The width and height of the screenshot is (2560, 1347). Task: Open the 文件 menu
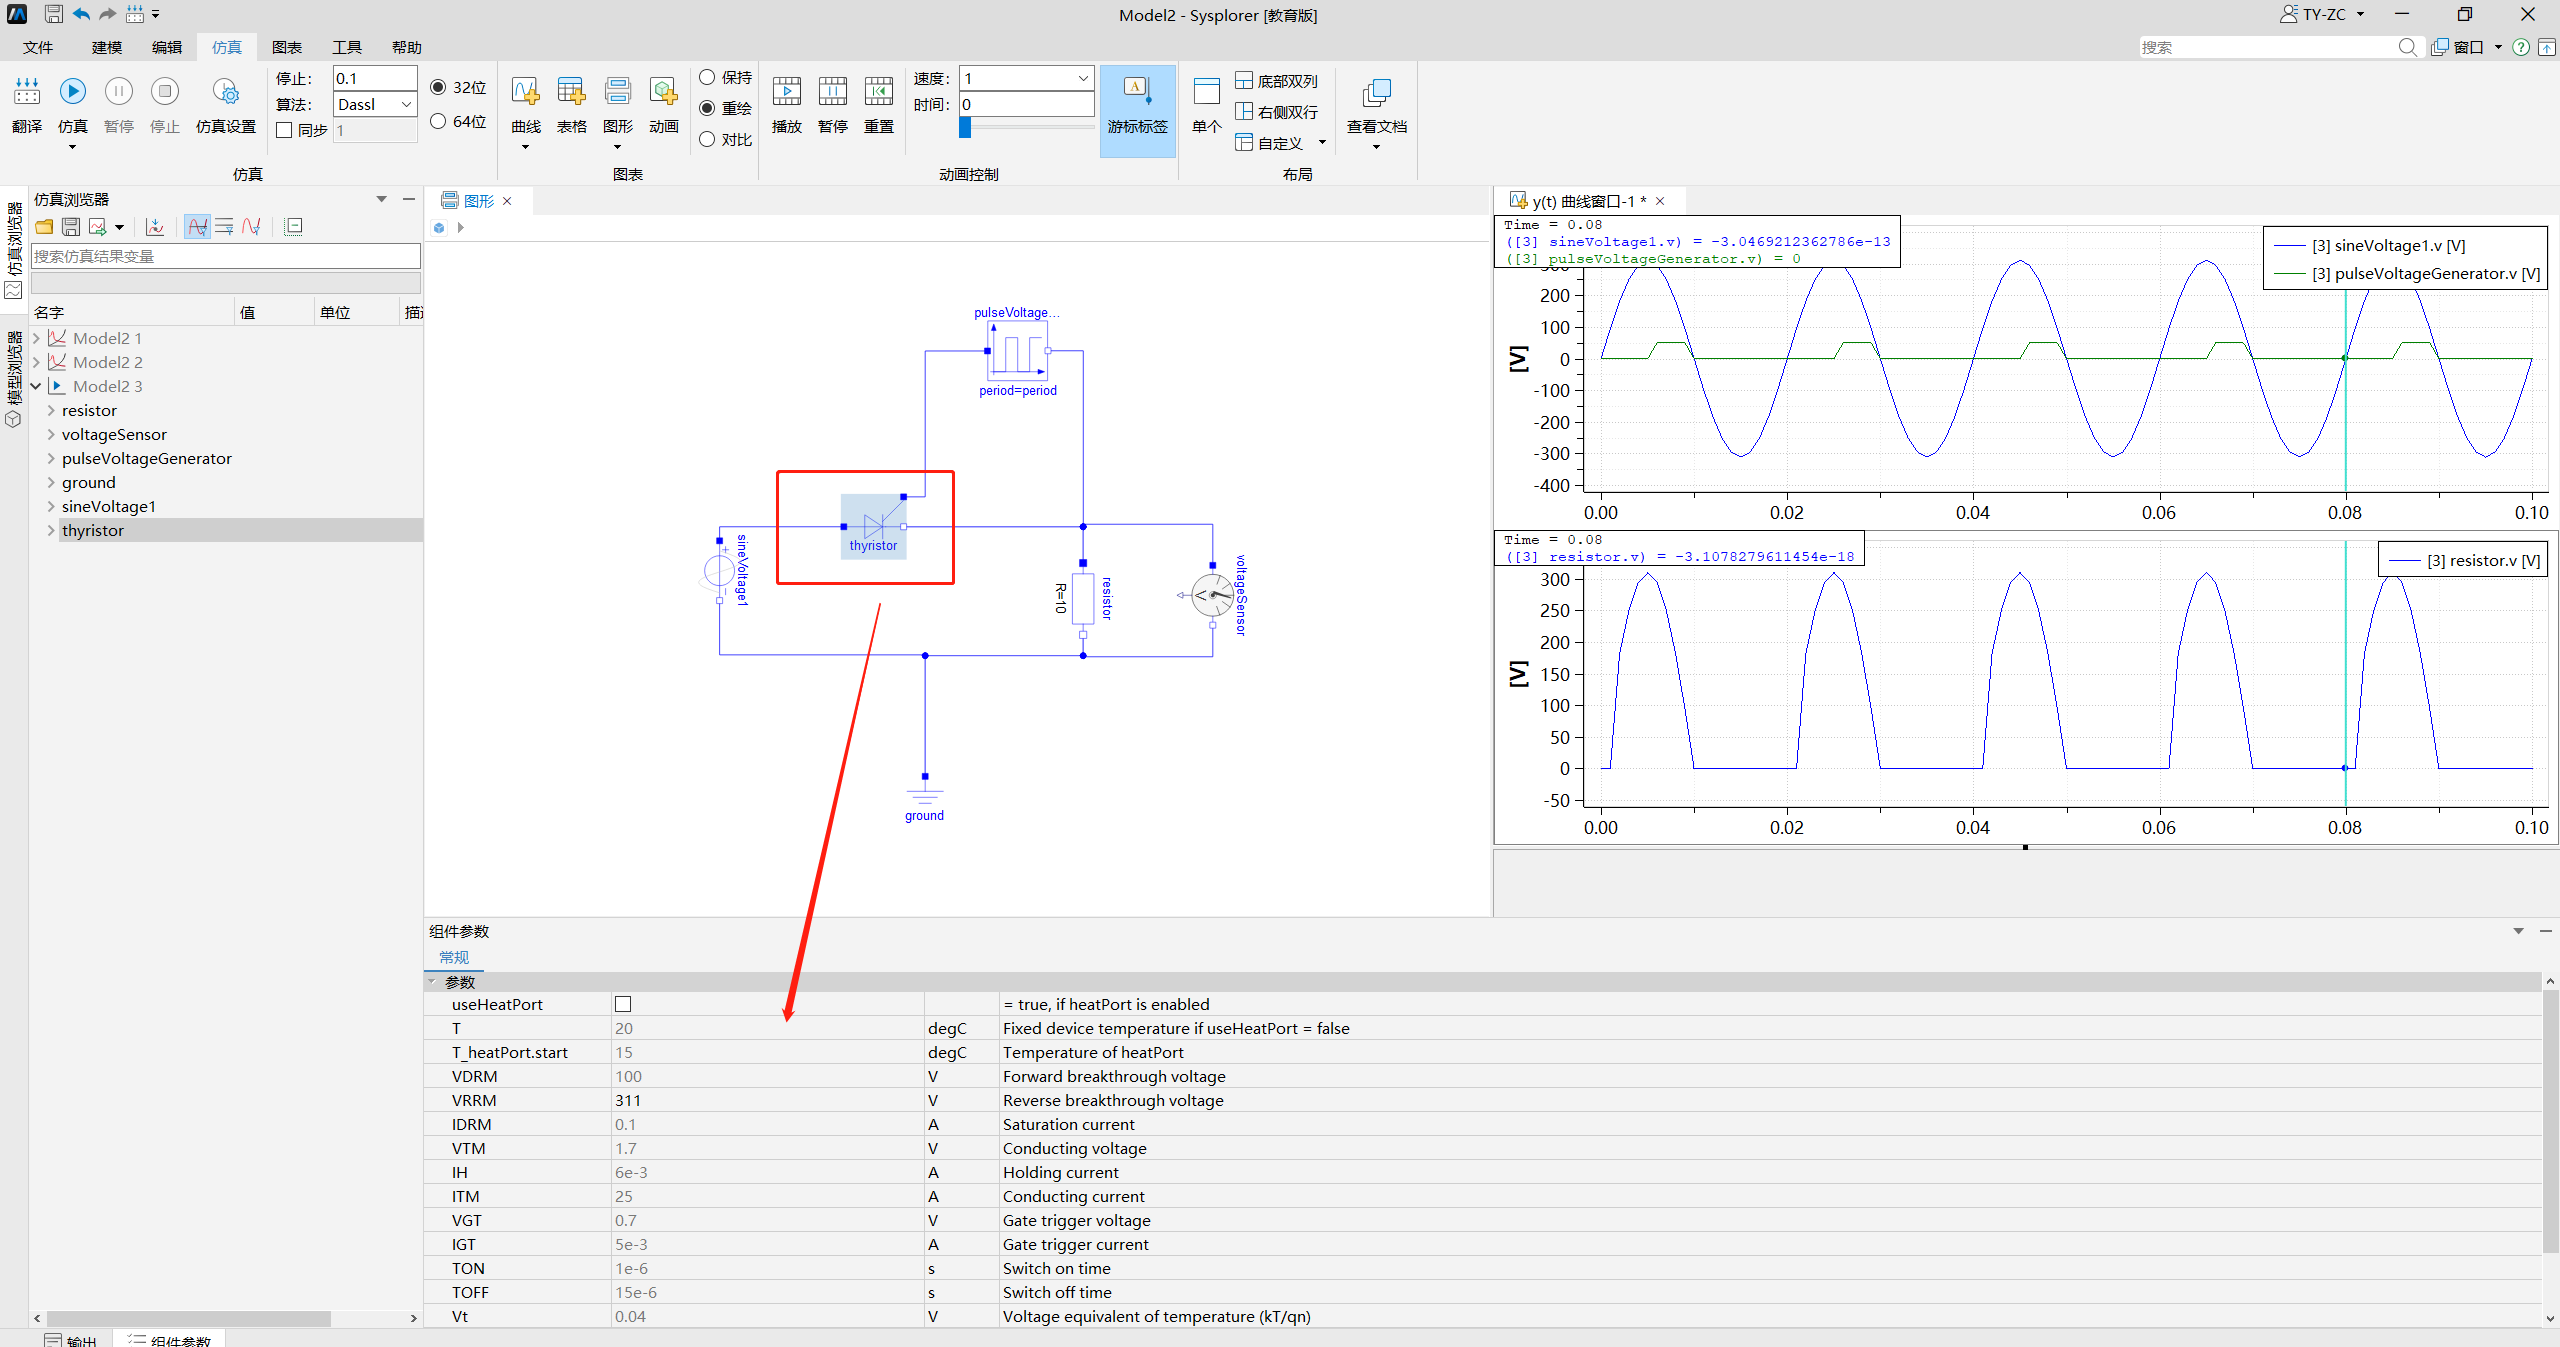tap(38, 47)
